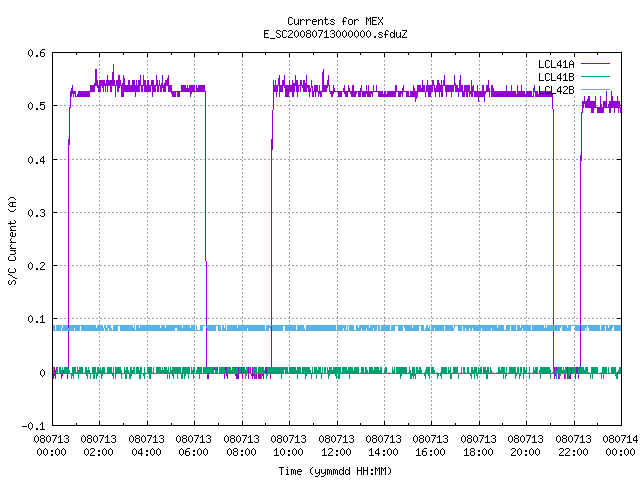Click the blue LCL42B legend line sample
Screen dimensions: 640x480
coord(595,89)
